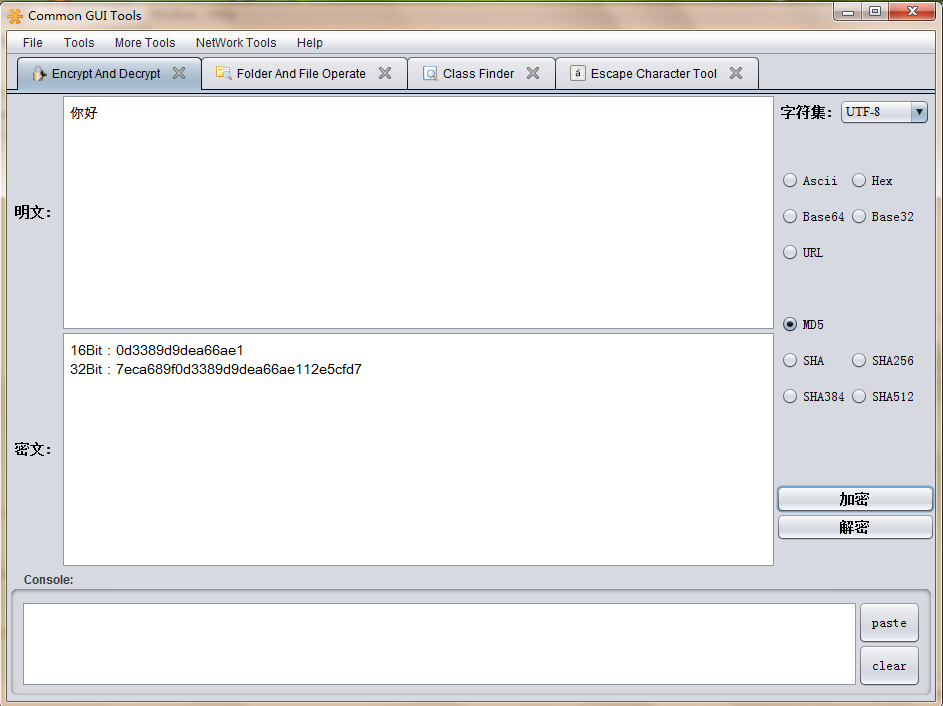Image resolution: width=943 pixels, height=706 pixels.
Task: Open the UTF-8 charset dropdown
Action: pyautogui.click(x=885, y=112)
